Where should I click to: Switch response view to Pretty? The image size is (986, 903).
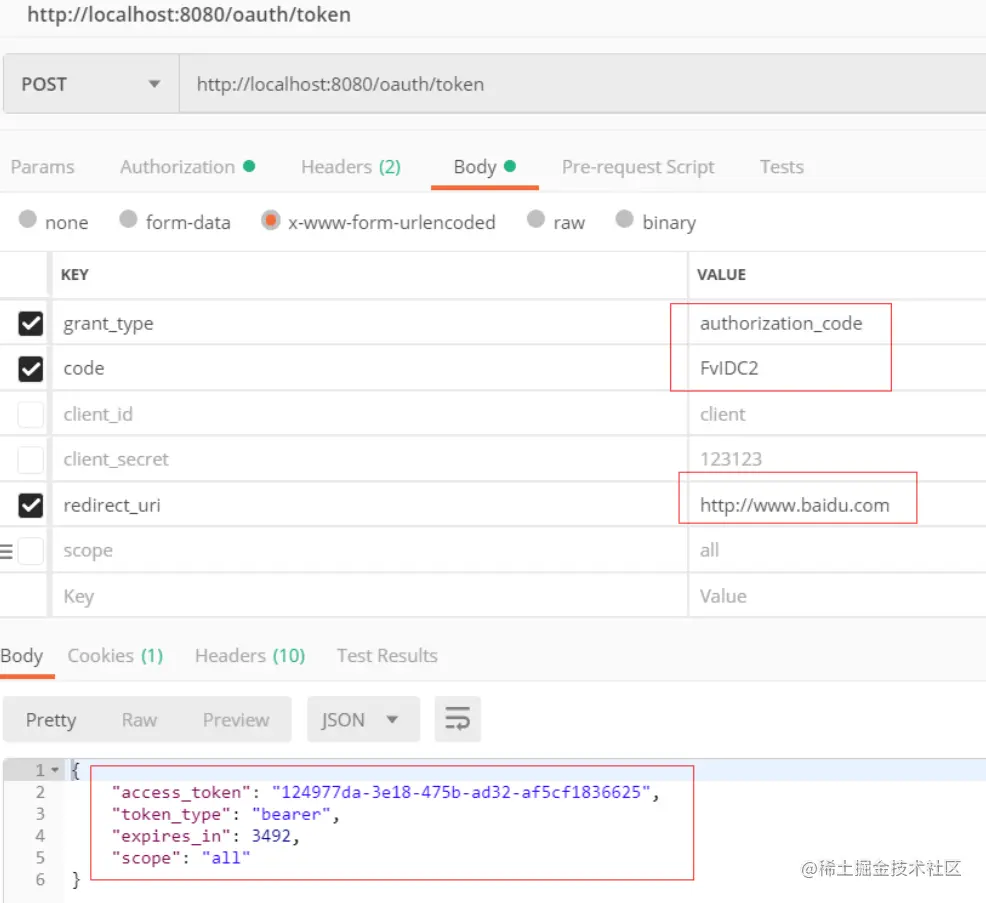coord(51,720)
